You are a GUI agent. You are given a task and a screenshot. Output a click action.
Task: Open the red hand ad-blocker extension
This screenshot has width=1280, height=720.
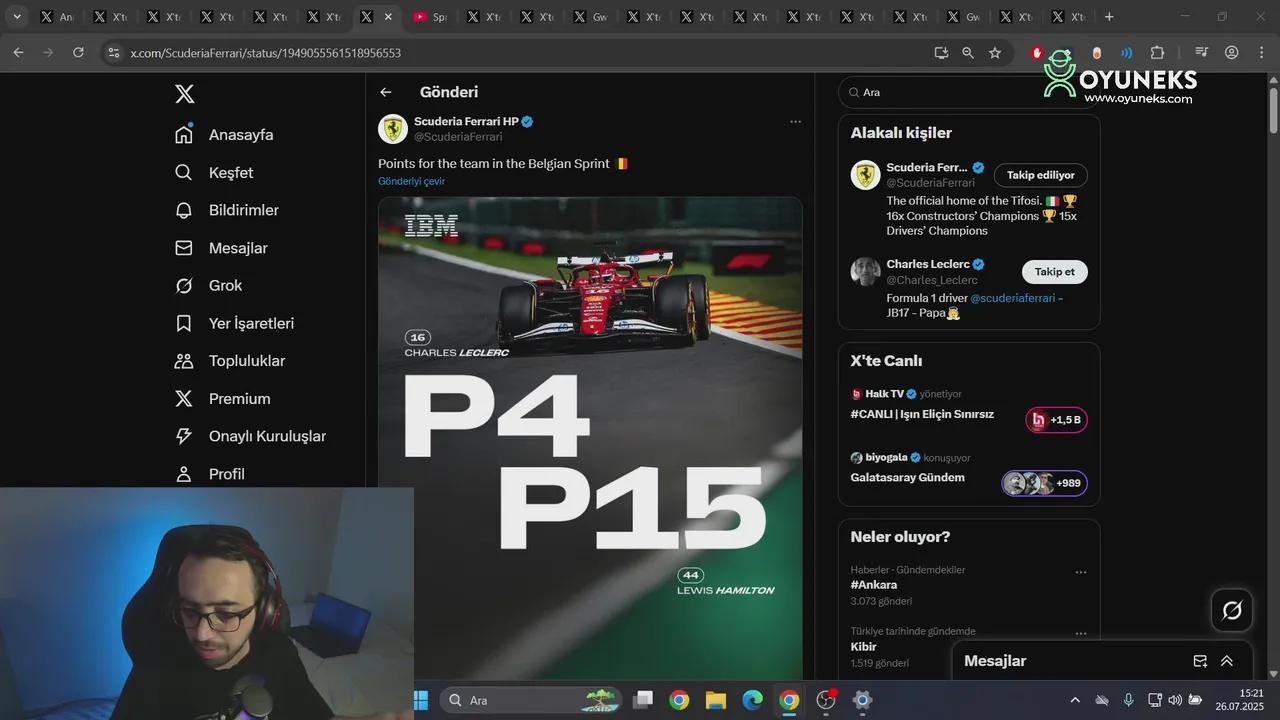tap(1037, 53)
